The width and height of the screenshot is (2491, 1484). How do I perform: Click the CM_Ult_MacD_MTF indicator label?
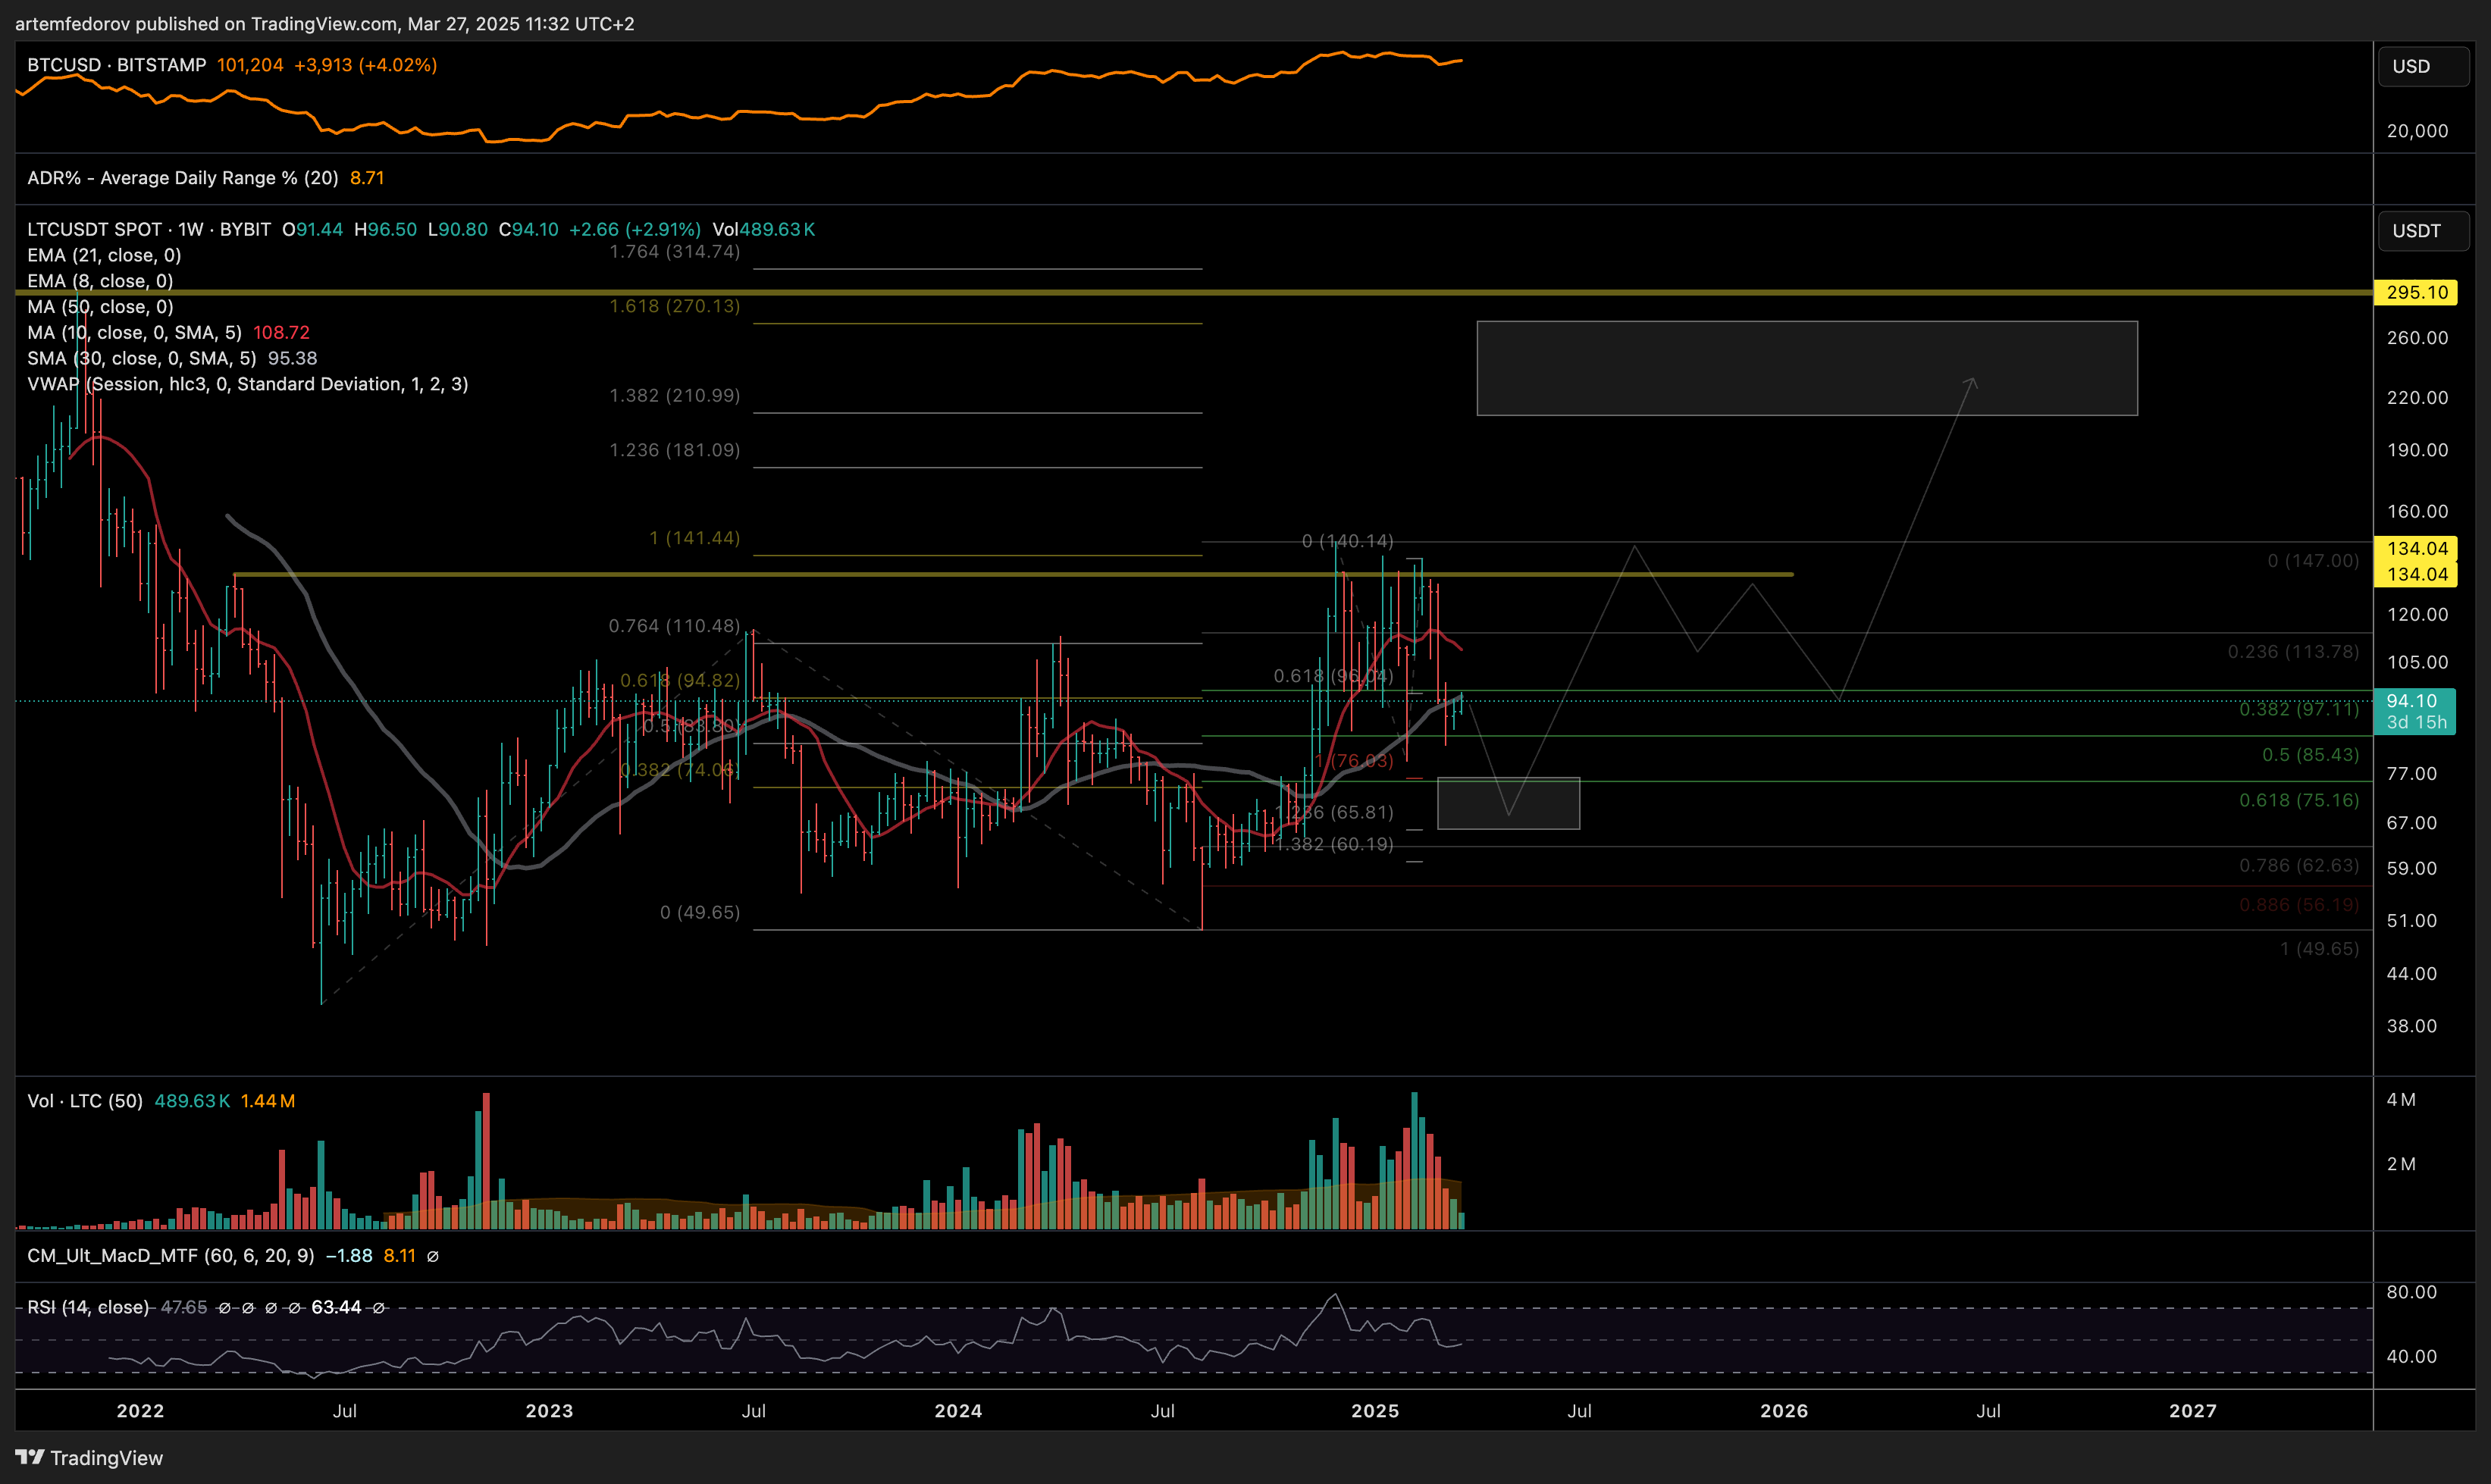pyautogui.click(x=170, y=1256)
